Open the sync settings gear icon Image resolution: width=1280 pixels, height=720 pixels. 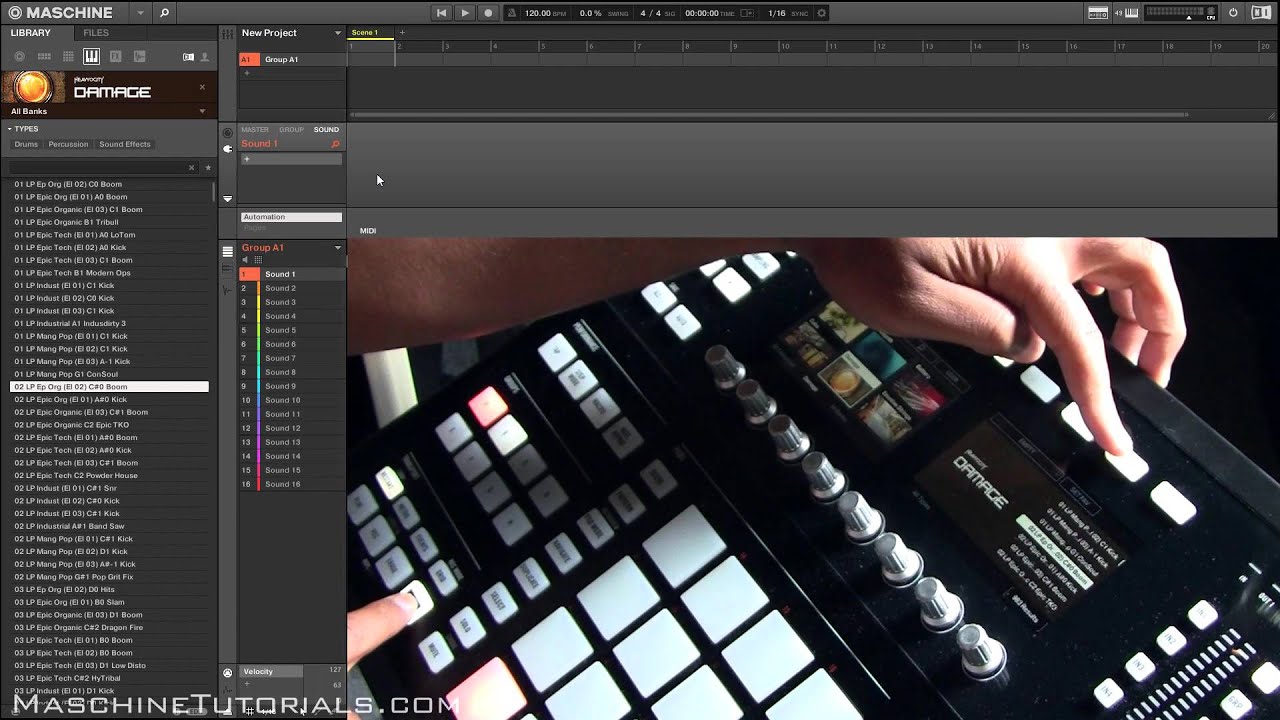pyautogui.click(x=822, y=13)
